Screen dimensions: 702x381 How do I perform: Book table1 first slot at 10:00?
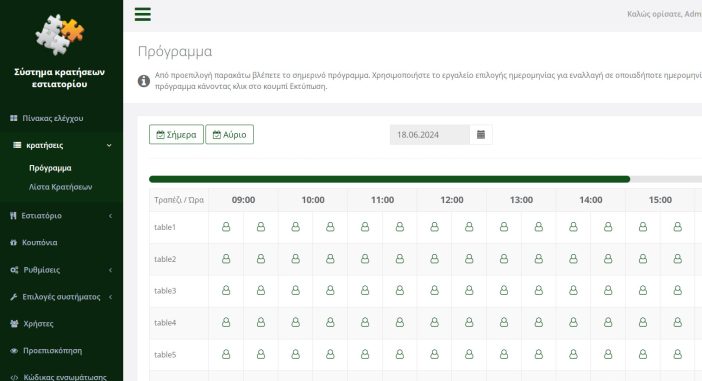click(295, 227)
